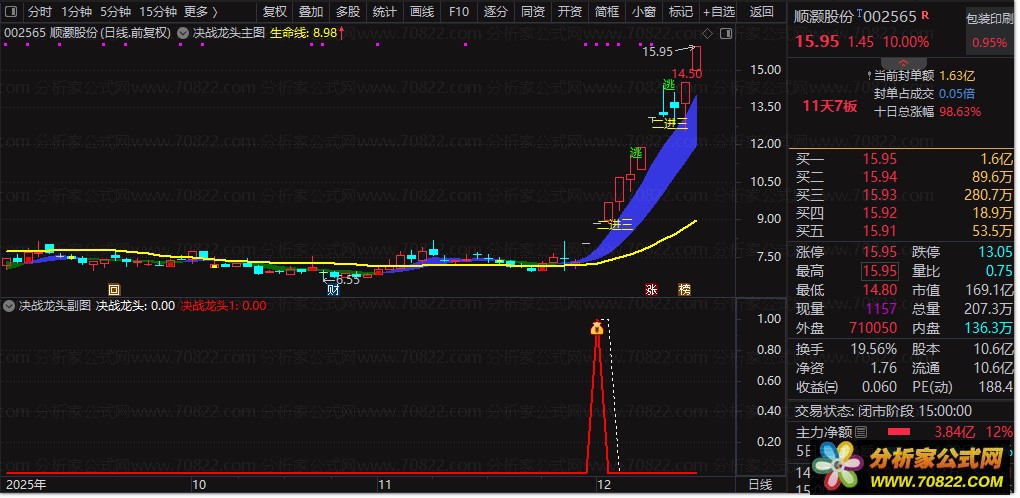The image size is (1020, 498).
Task: Click the 回 marker icon on chart
Action: tap(114, 290)
